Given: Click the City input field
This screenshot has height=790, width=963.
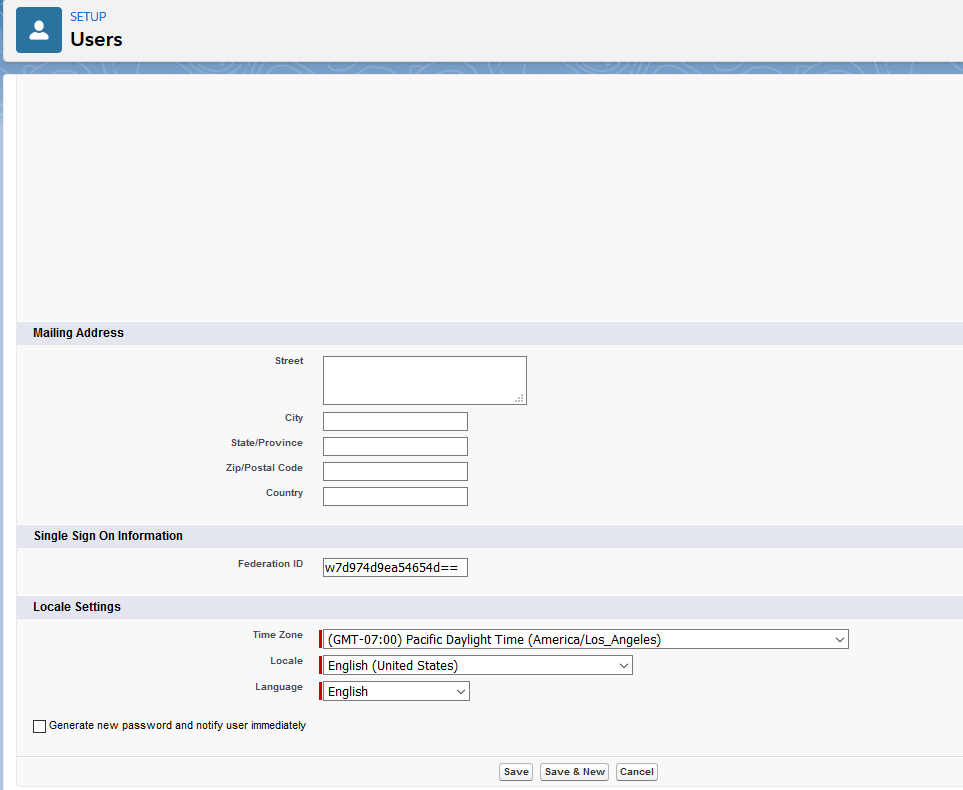Looking at the screenshot, I should coord(395,421).
